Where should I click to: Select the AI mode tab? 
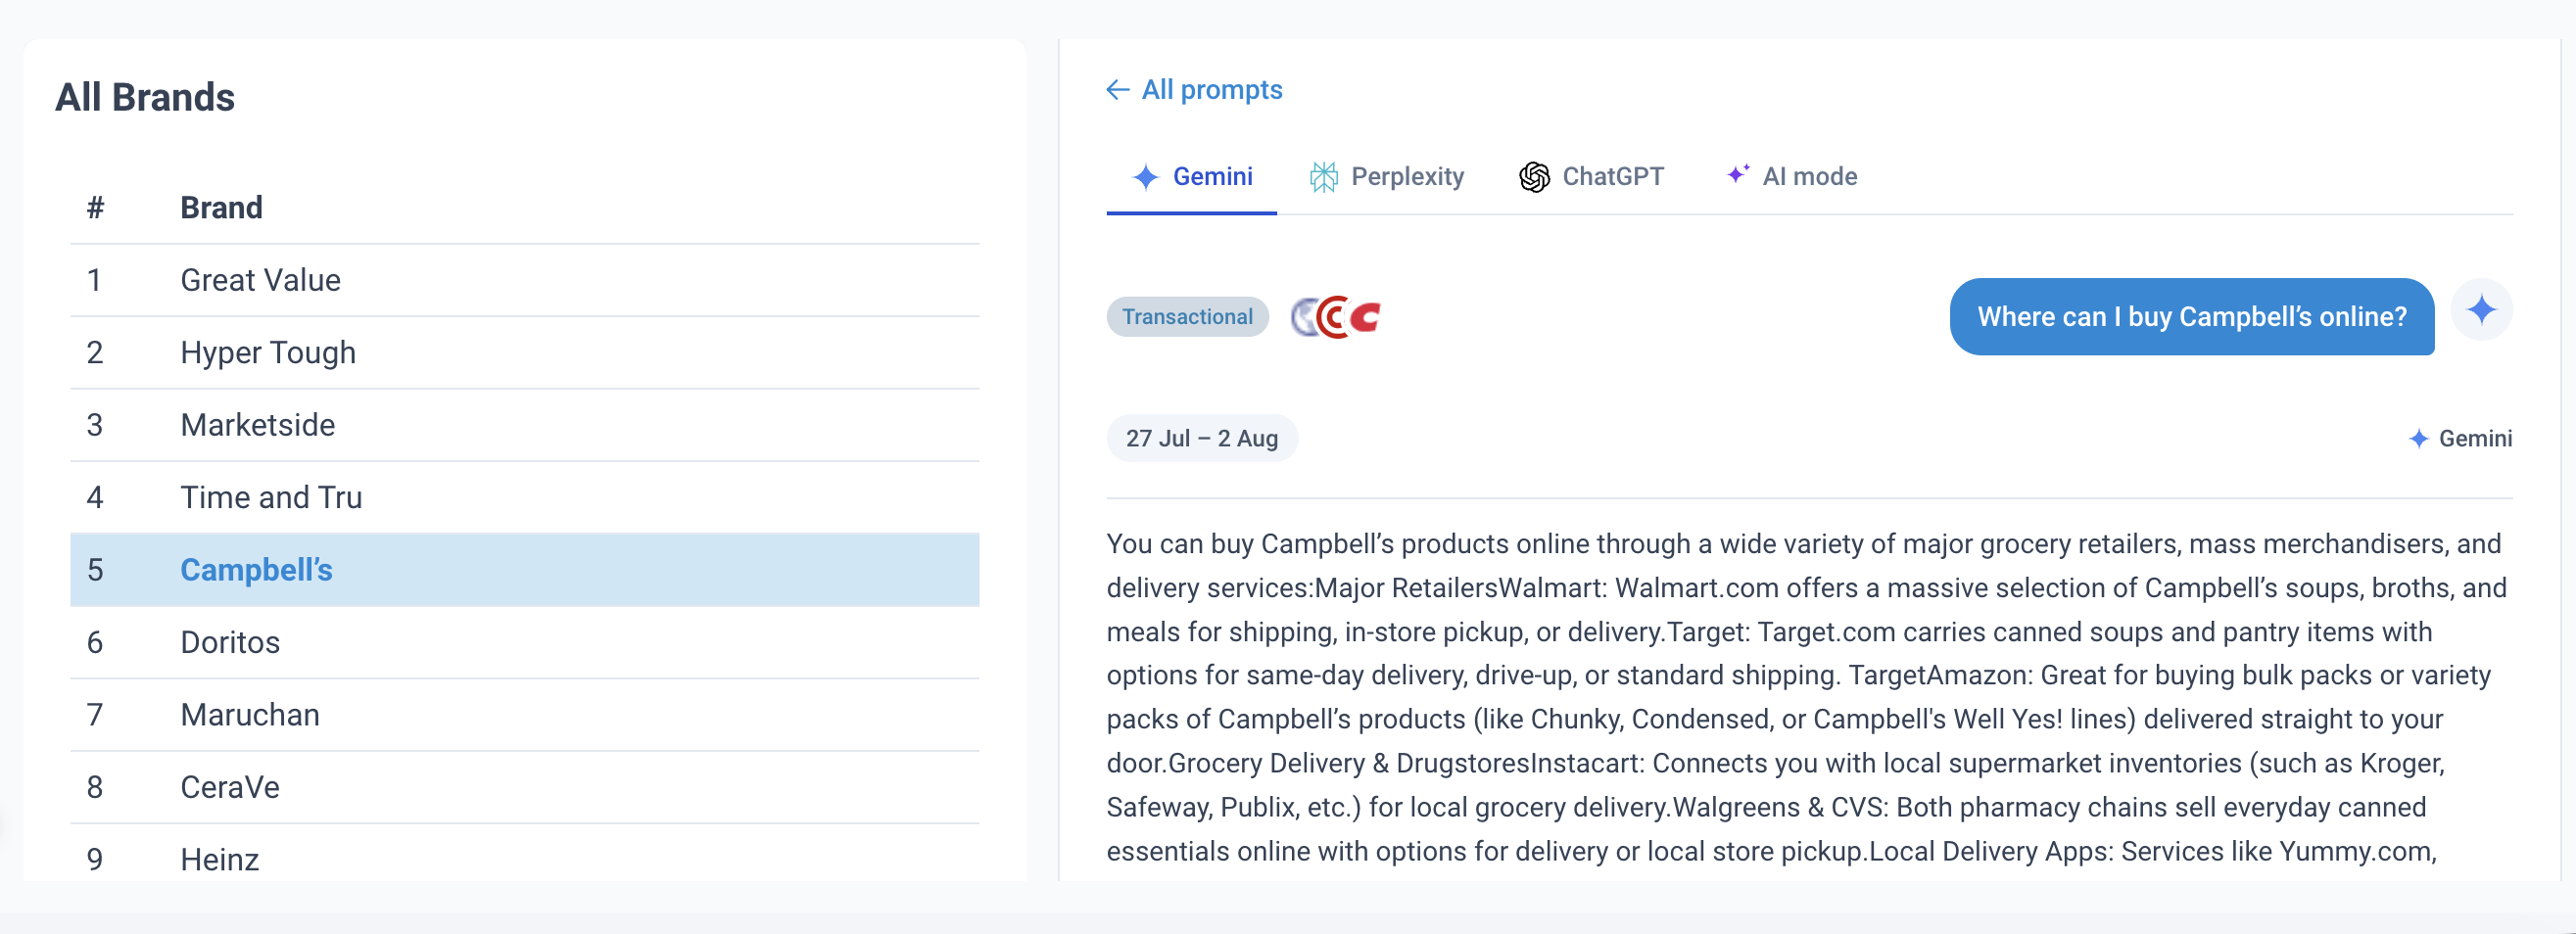coord(1791,177)
